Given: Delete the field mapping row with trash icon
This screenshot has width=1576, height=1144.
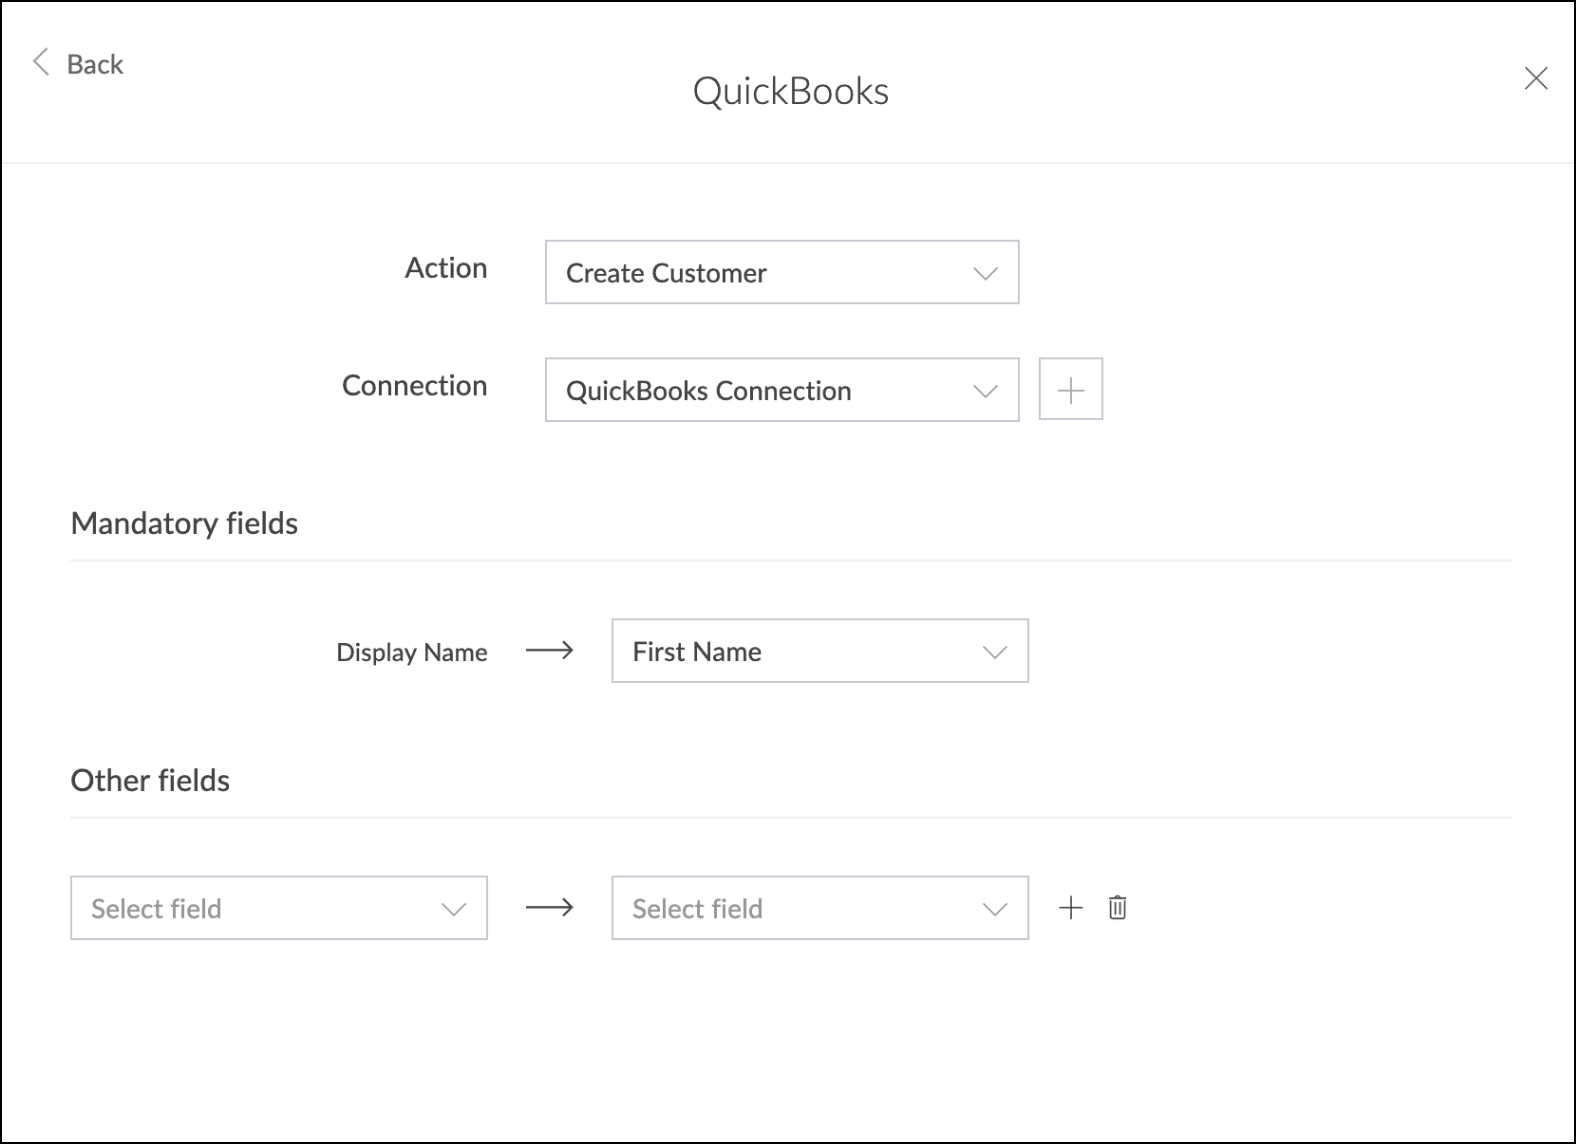Looking at the screenshot, I should tap(1118, 907).
